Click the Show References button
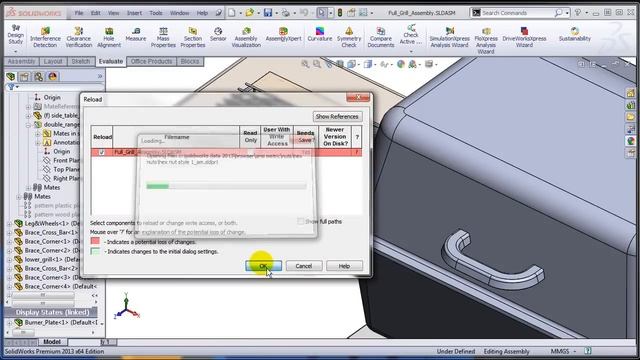This screenshot has width=640, height=360. coord(337,117)
